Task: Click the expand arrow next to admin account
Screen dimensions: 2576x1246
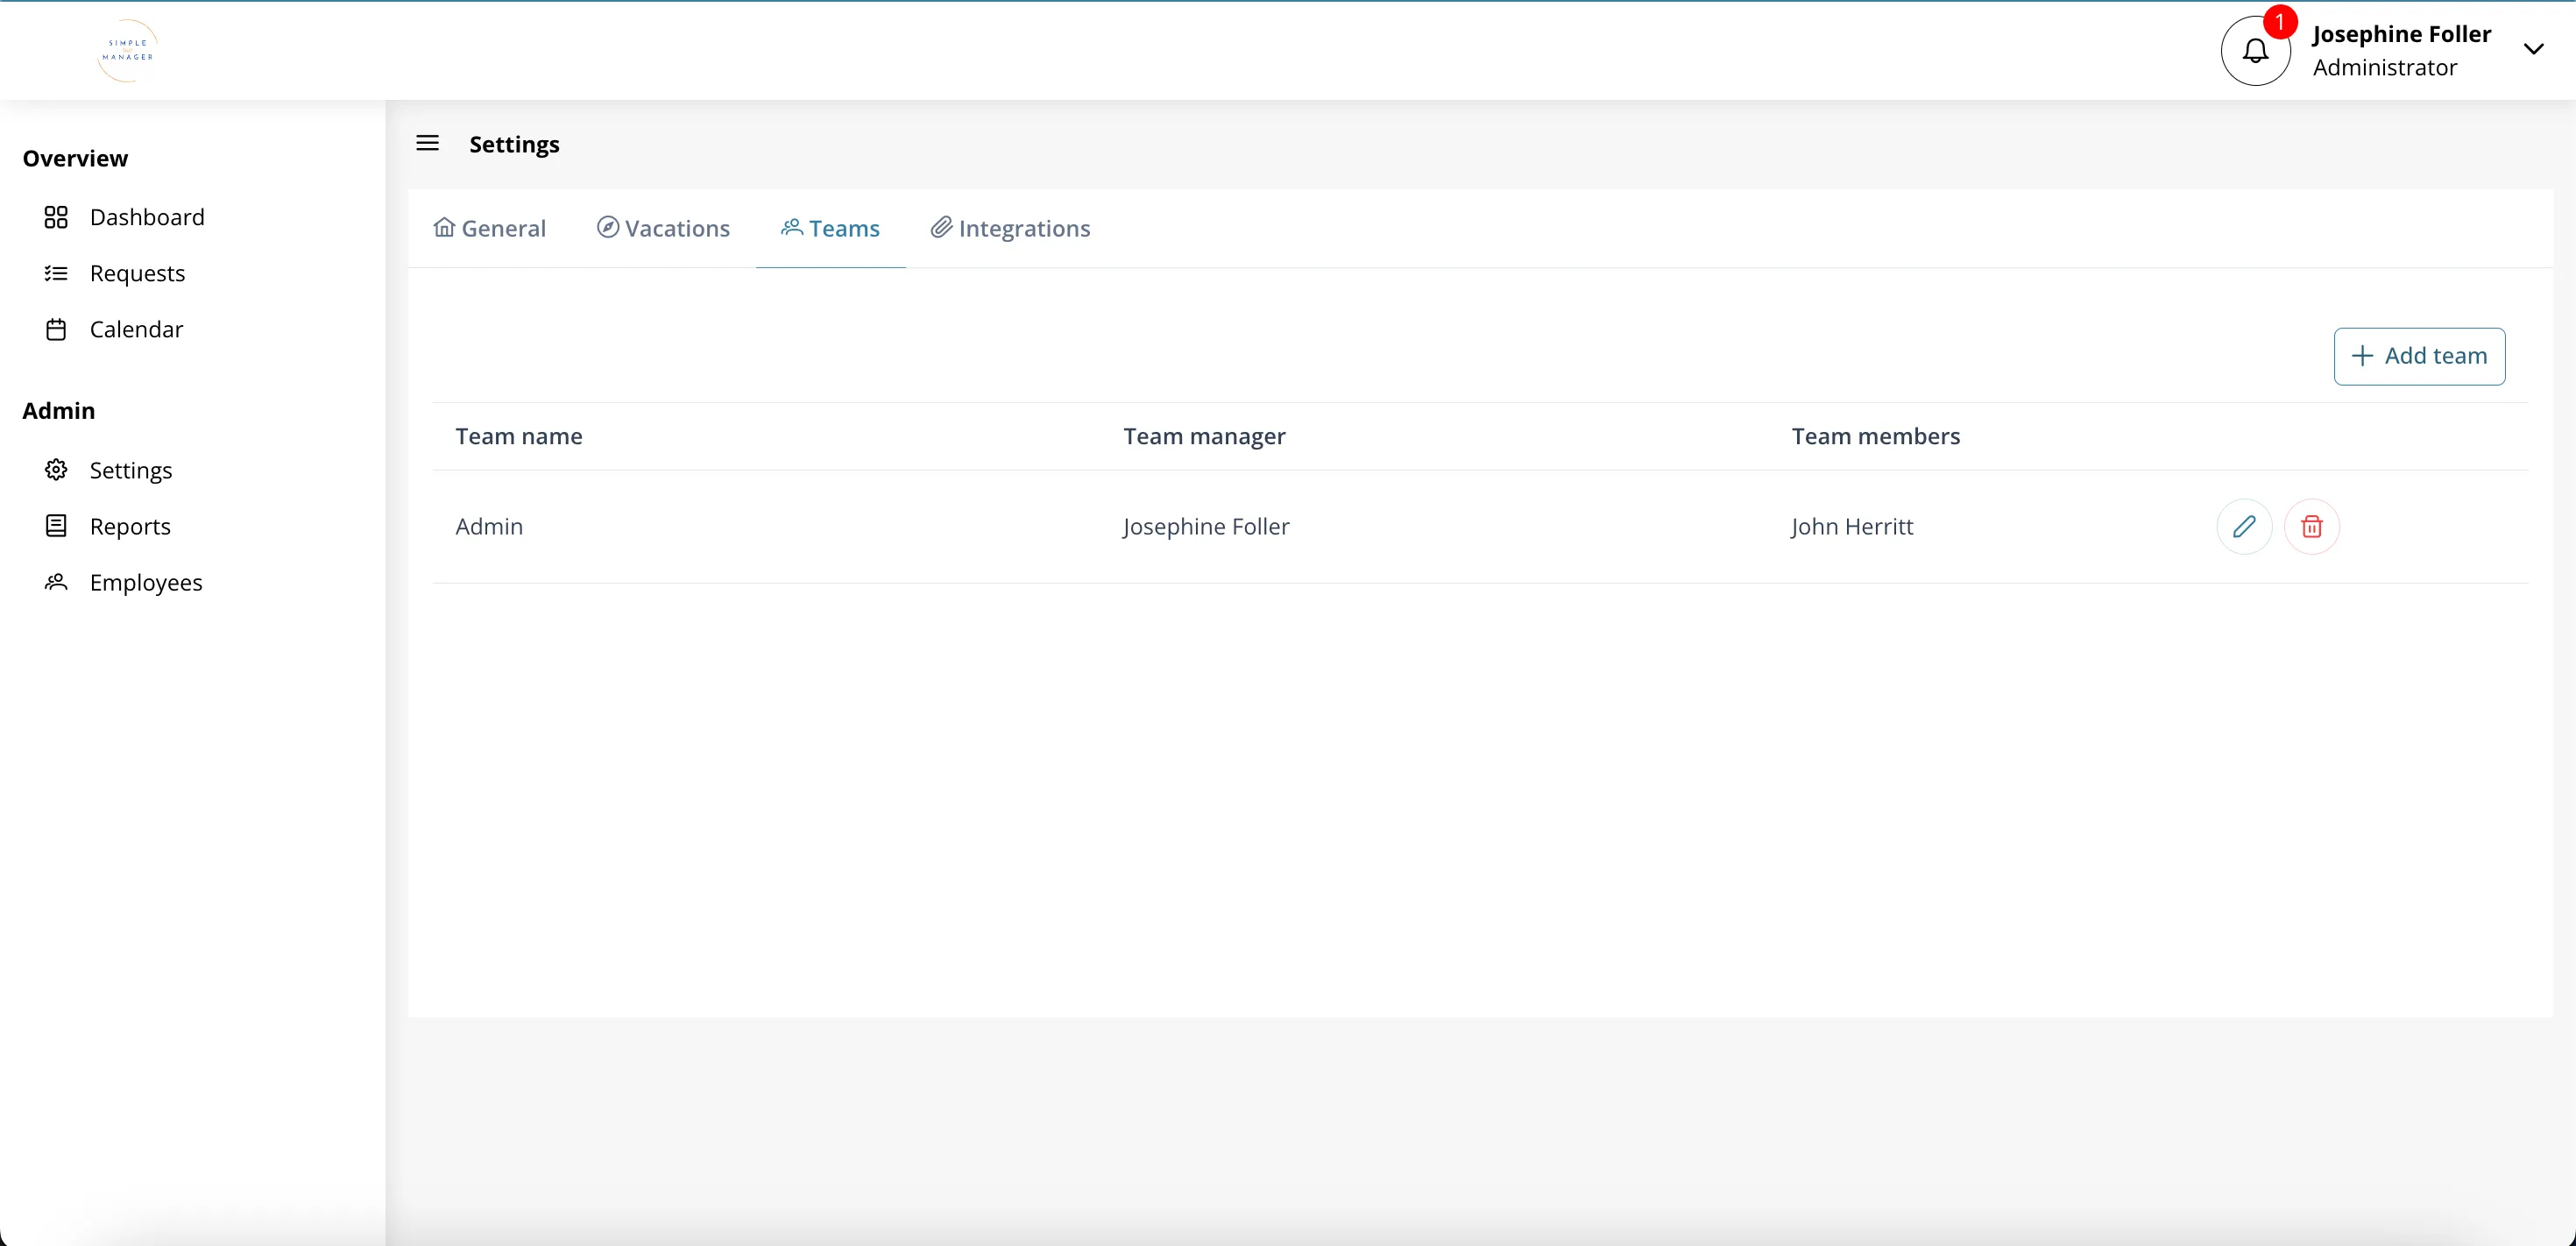Action: coord(2535,47)
